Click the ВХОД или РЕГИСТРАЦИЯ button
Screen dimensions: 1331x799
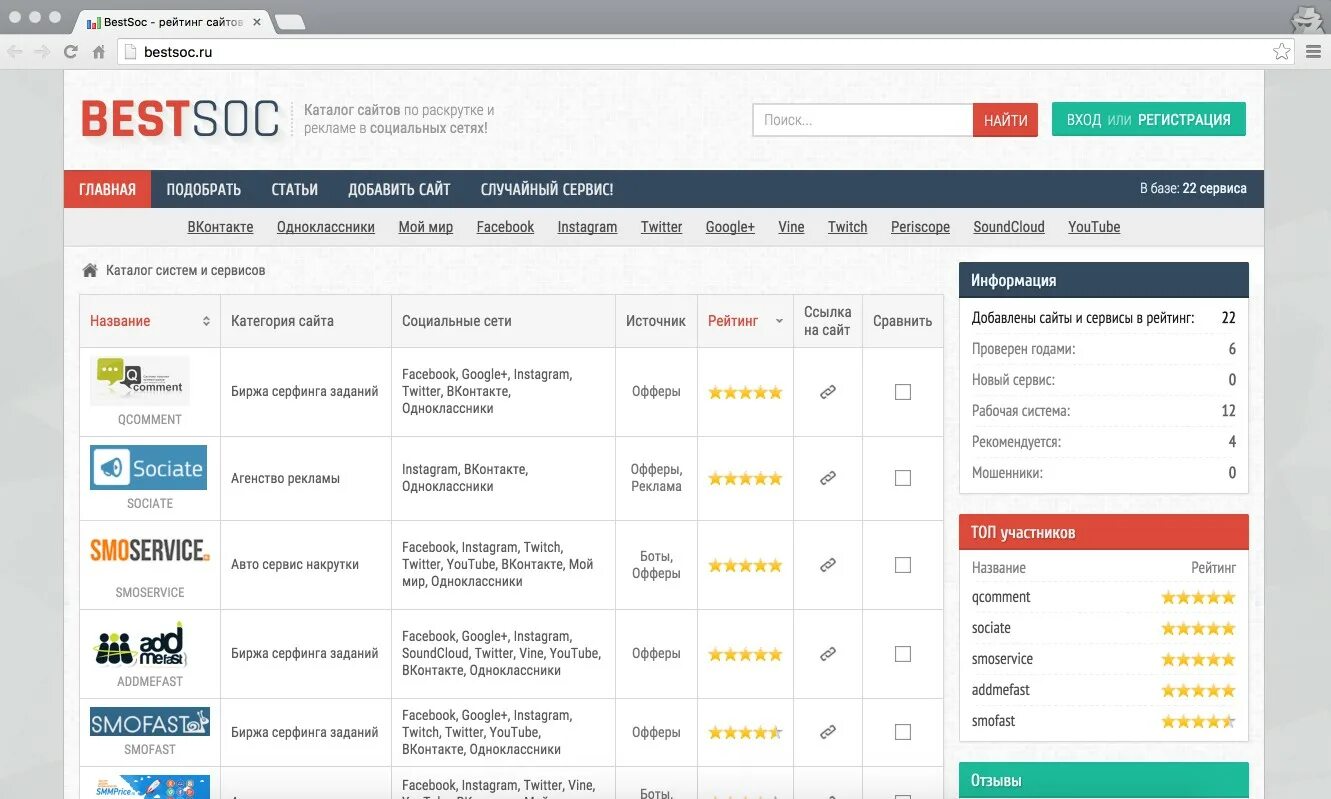pos(1149,119)
